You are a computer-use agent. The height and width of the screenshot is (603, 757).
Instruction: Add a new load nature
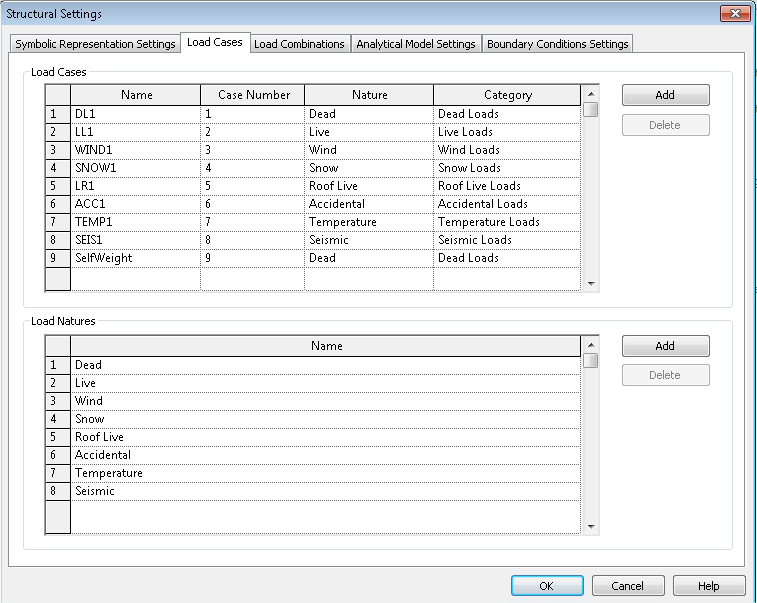[665, 346]
